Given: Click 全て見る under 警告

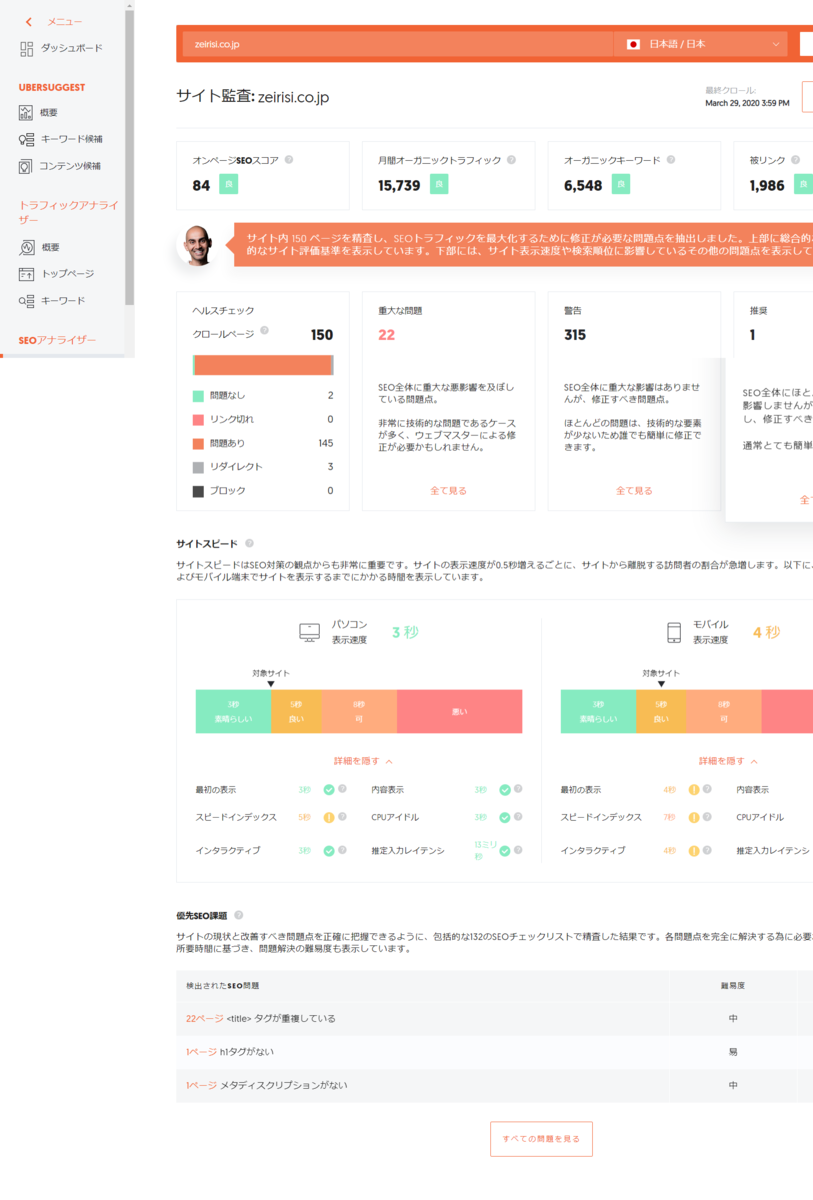Looking at the screenshot, I should 634,491.
